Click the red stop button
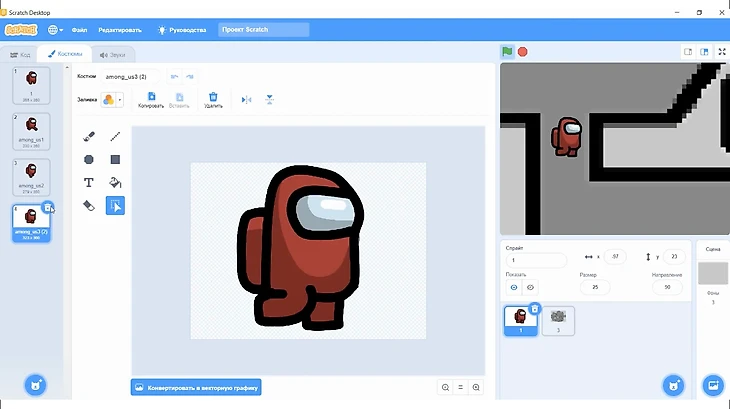The width and height of the screenshot is (730, 409). coord(522,52)
